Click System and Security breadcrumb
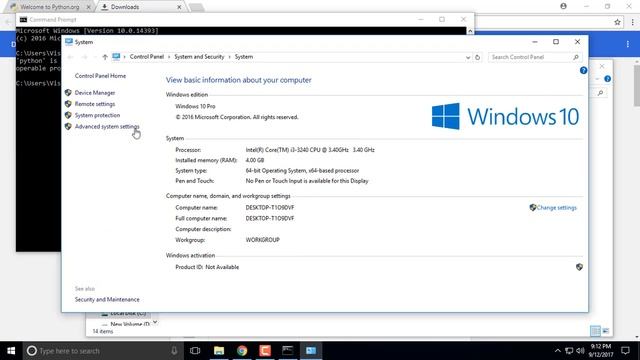The height and width of the screenshot is (360, 640). (199, 57)
